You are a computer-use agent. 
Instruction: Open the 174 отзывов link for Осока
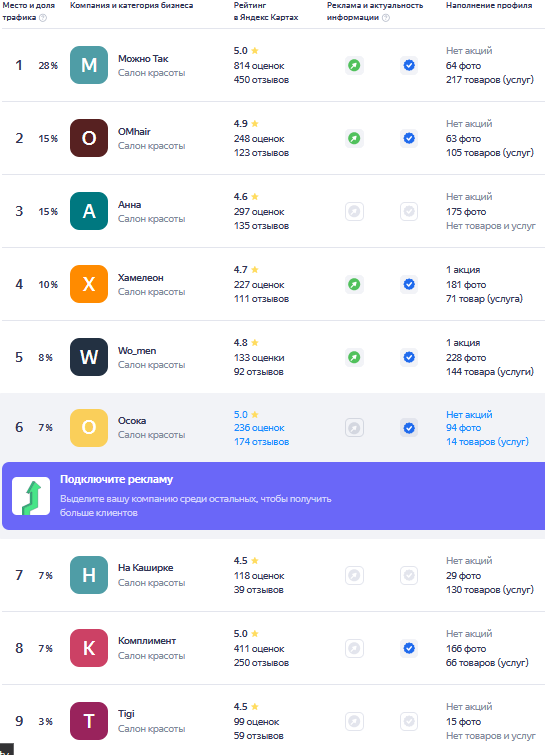261,442
